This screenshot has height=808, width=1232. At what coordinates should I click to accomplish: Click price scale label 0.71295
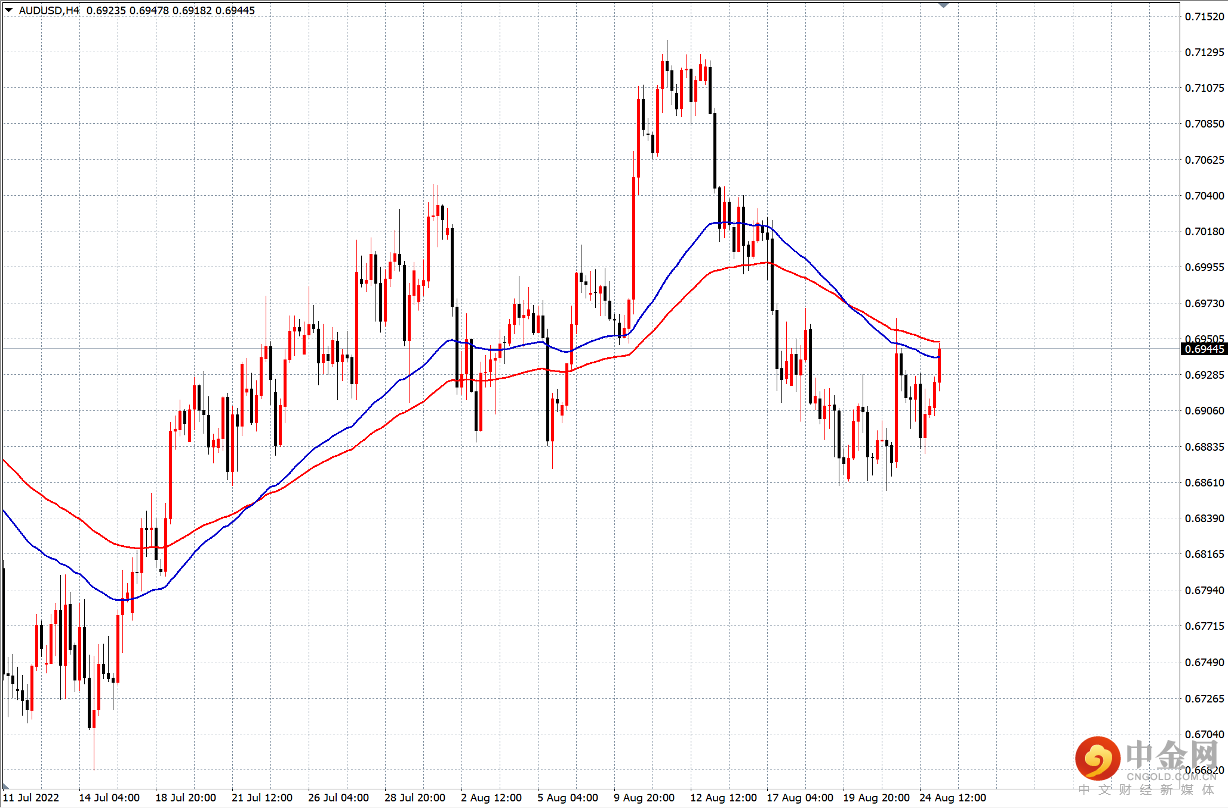pos(1205,52)
